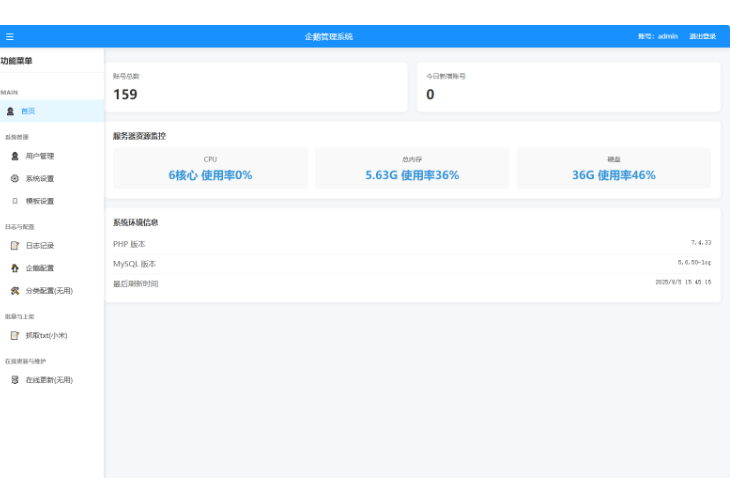
Task: Click the PHP version value 7.4.33
Action: coord(701,243)
